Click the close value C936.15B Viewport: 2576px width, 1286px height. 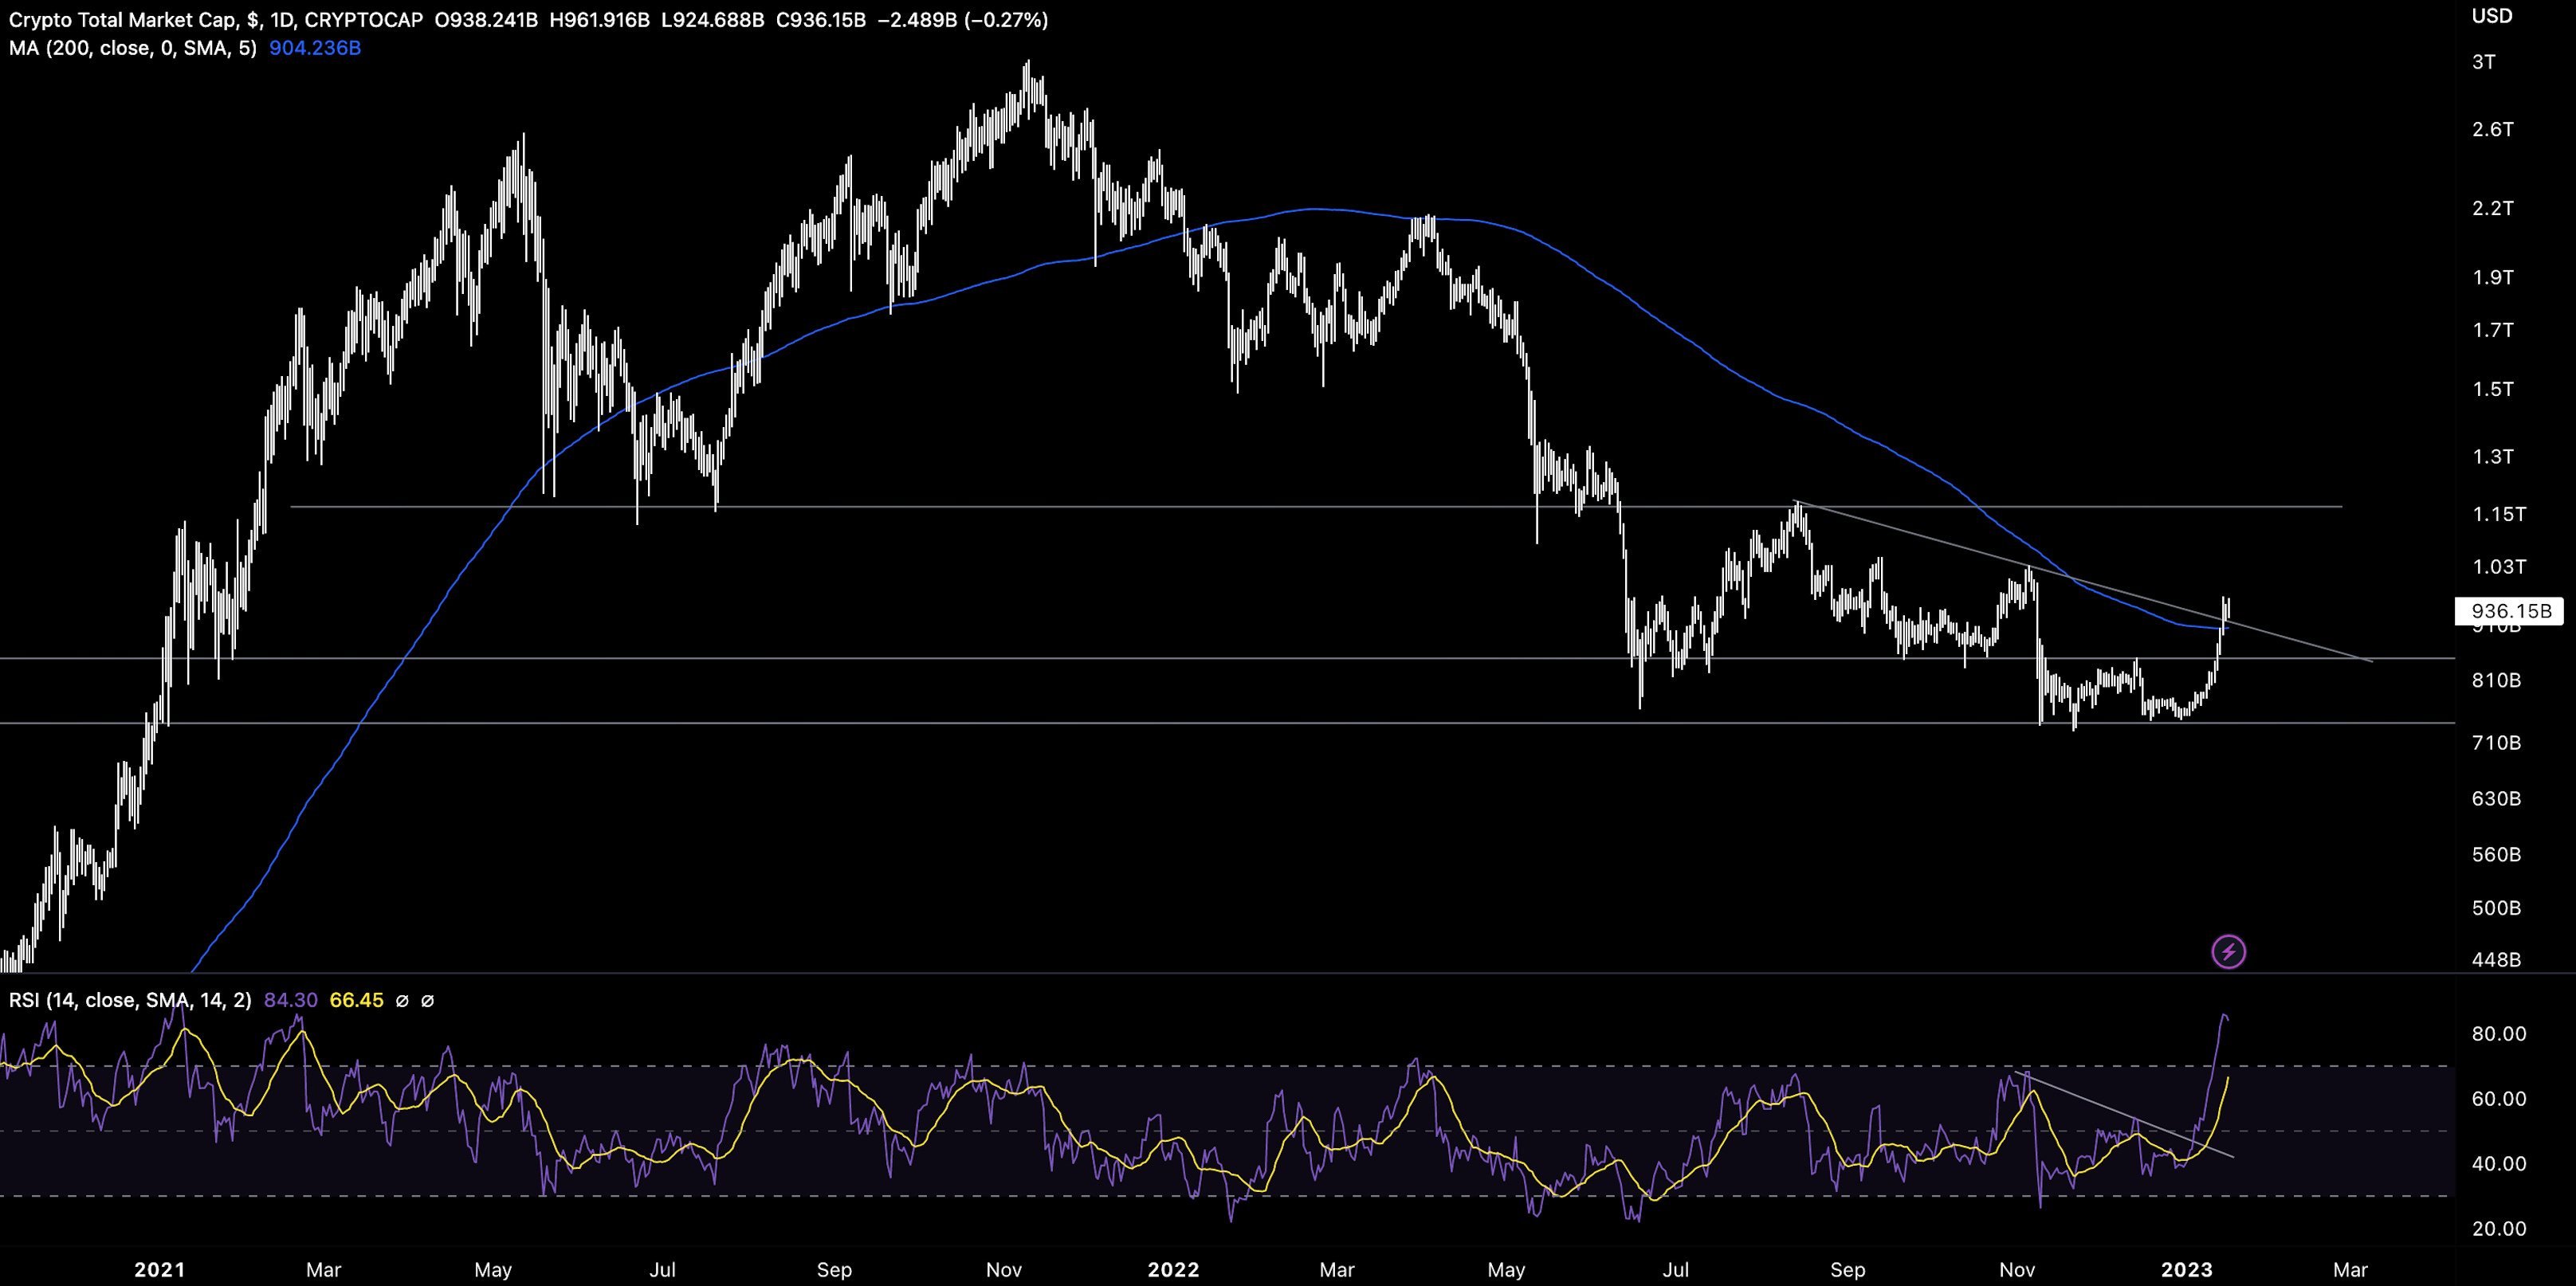coord(820,20)
